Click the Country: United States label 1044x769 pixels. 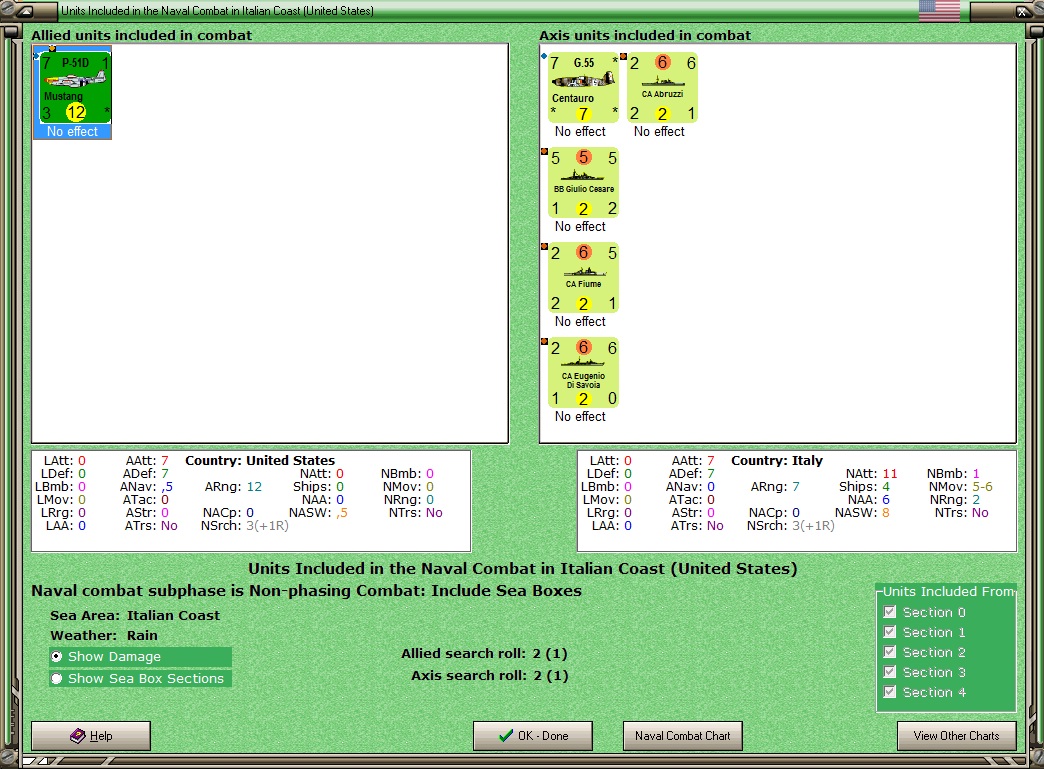tap(260, 461)
